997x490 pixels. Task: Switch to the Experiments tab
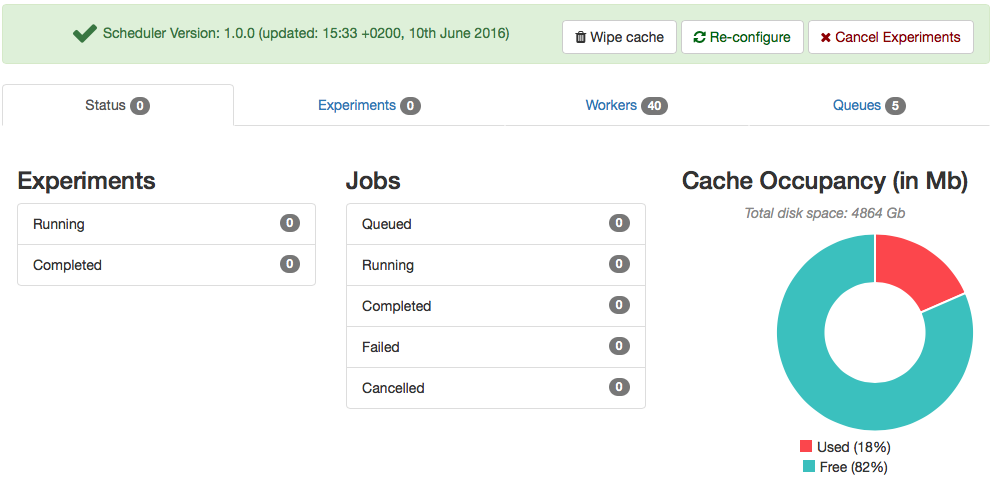tap(357, 105)
